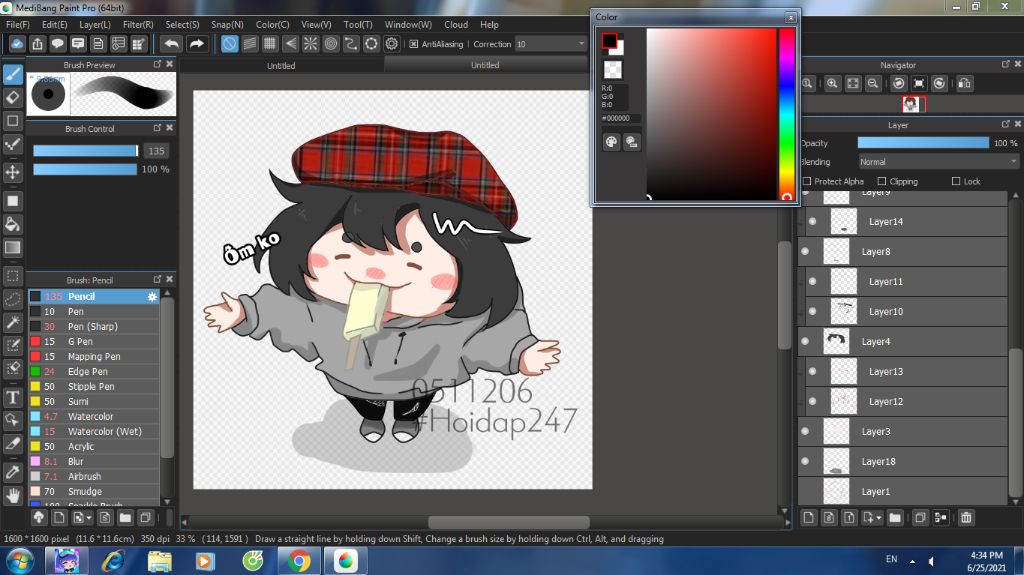Click the Undo arrow in toolbar
This screenshot has height=575, width=1024.
pos(171,44)
